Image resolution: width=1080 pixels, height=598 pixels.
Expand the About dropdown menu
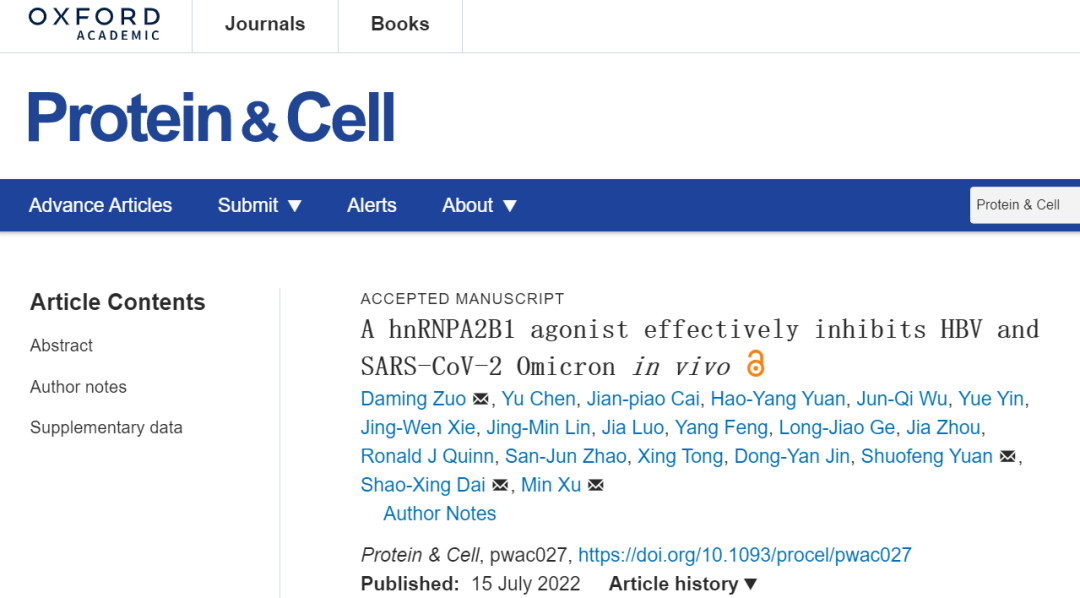pyautogui.click(x=480, y=205)
